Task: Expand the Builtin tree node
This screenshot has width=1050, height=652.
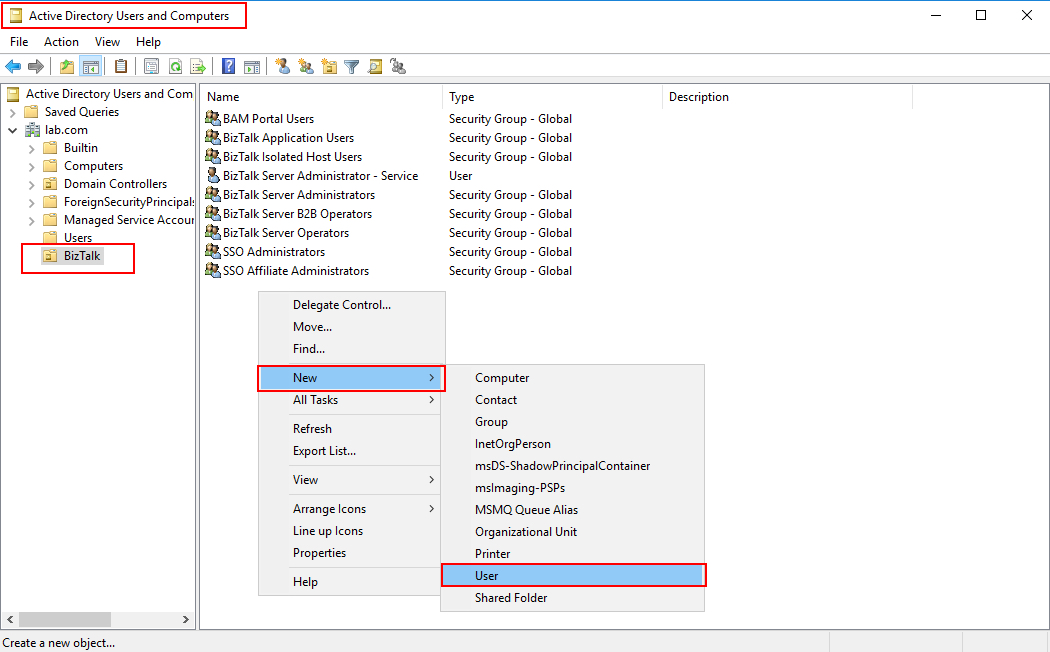Action: point(31,149)
